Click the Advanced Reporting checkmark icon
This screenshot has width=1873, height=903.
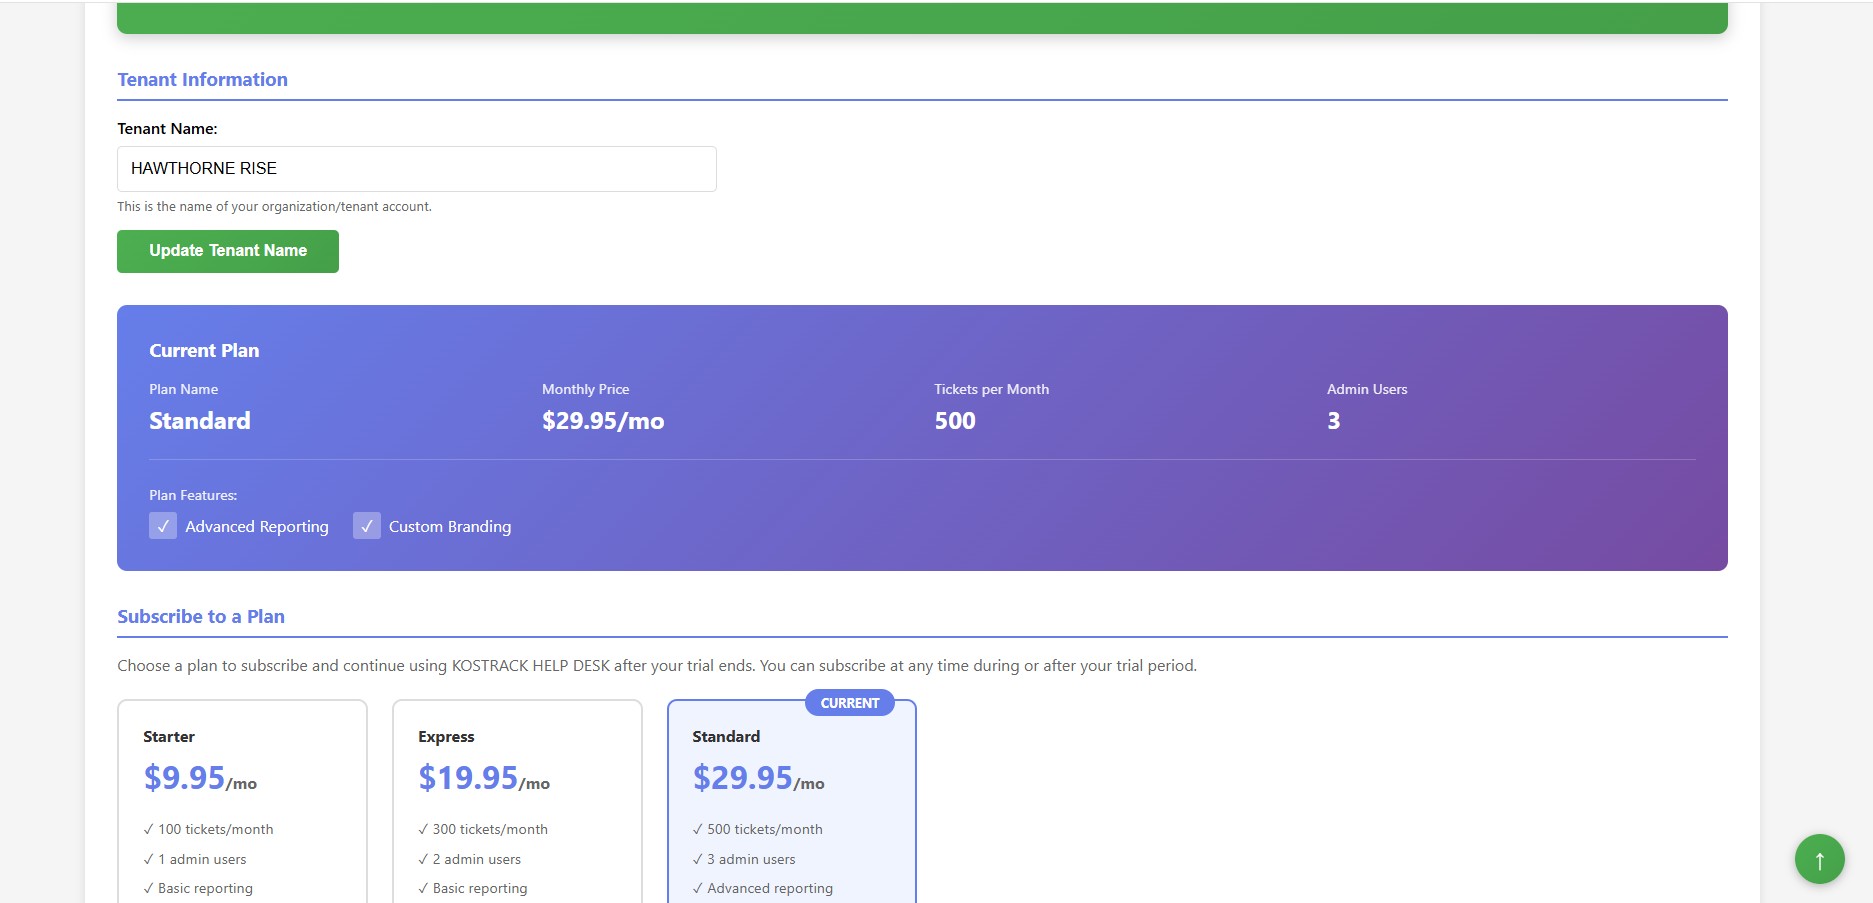pos(163,525)
